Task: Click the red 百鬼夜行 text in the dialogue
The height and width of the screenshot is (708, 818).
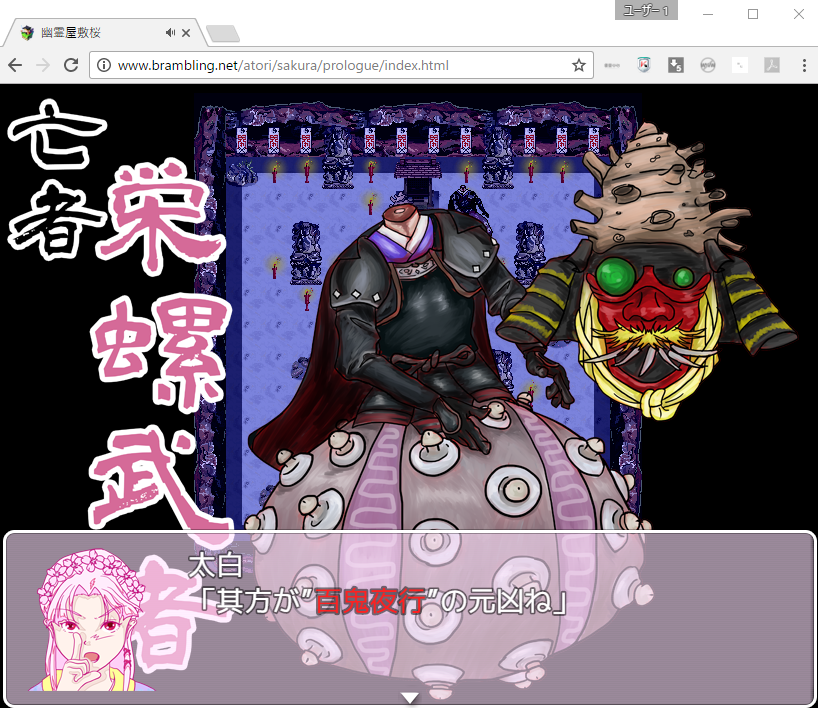Action: [370, 602]
